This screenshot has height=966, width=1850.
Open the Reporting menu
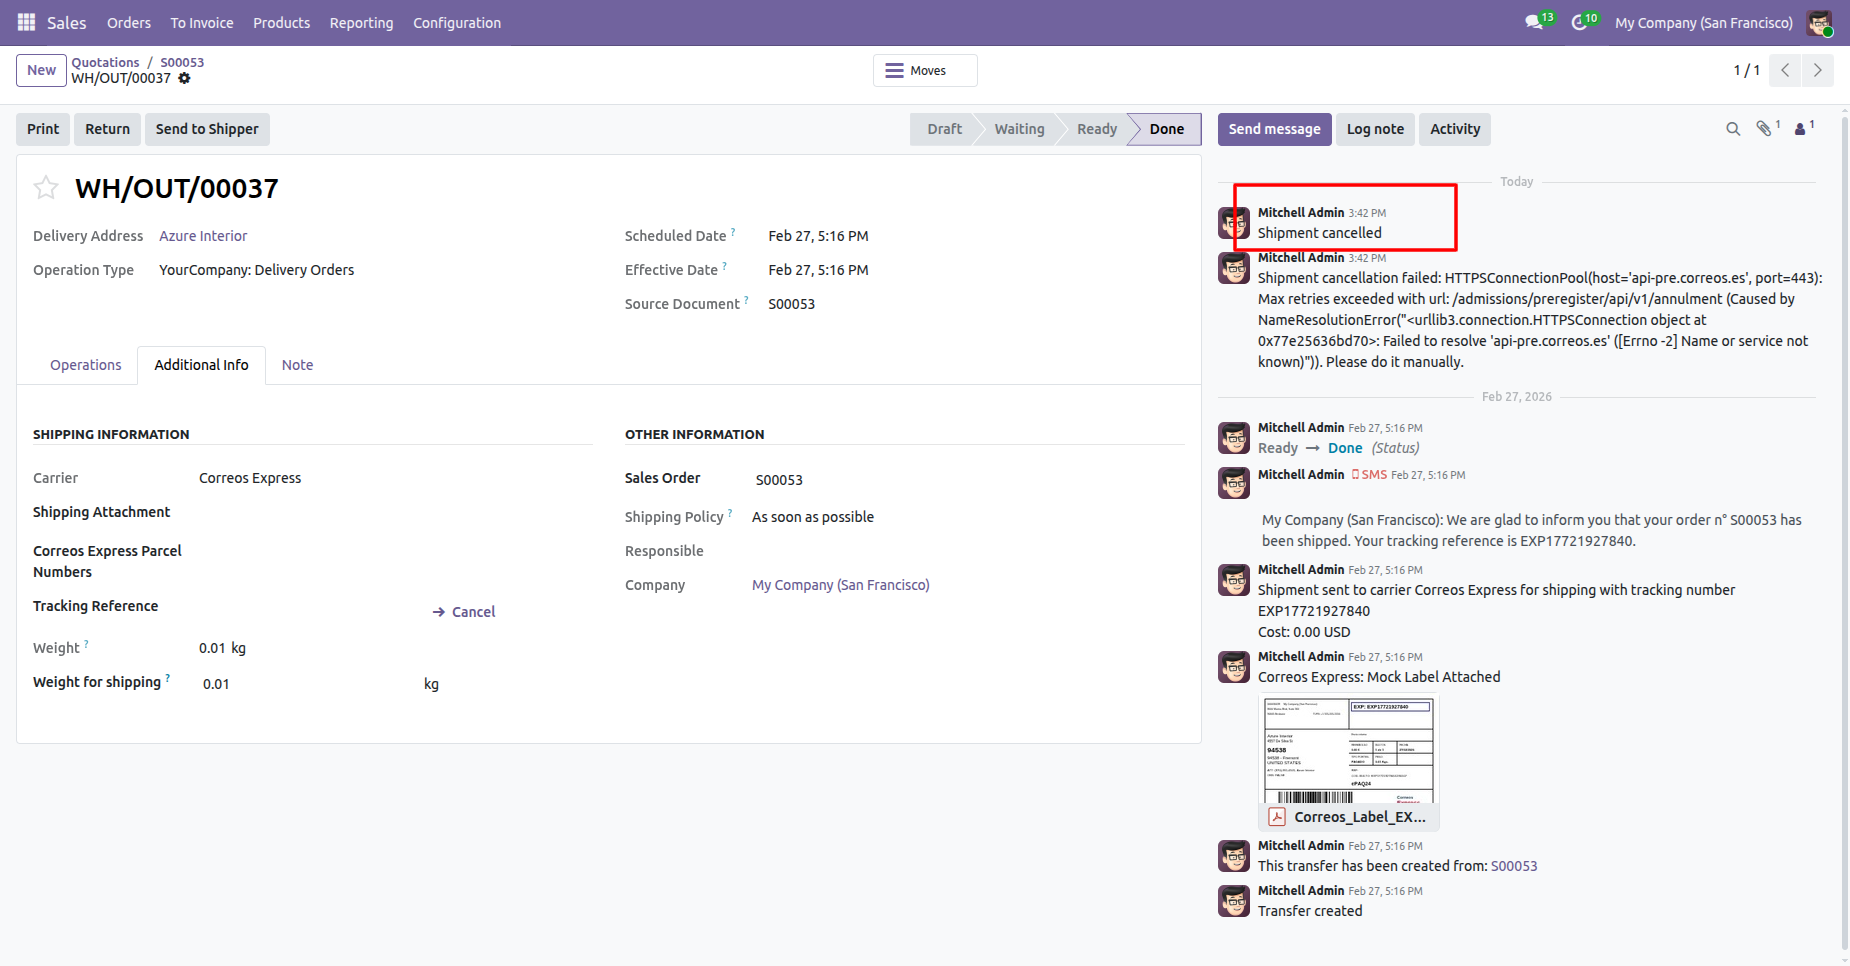[361, 22]
